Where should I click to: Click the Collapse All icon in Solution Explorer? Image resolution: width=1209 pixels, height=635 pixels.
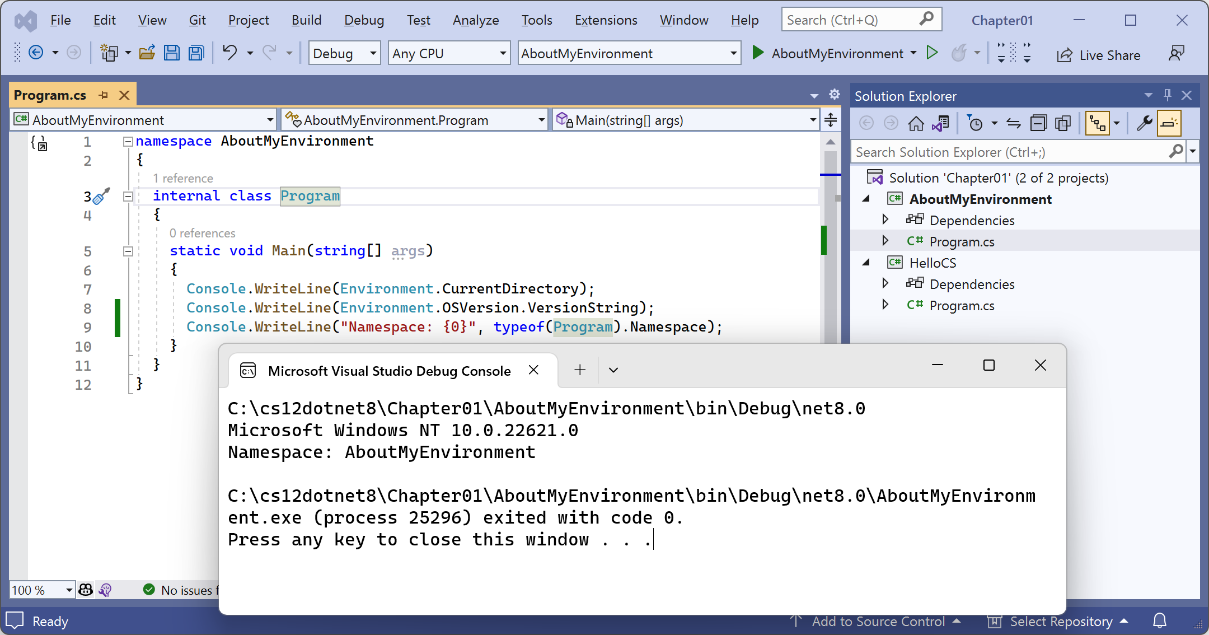1038,124
